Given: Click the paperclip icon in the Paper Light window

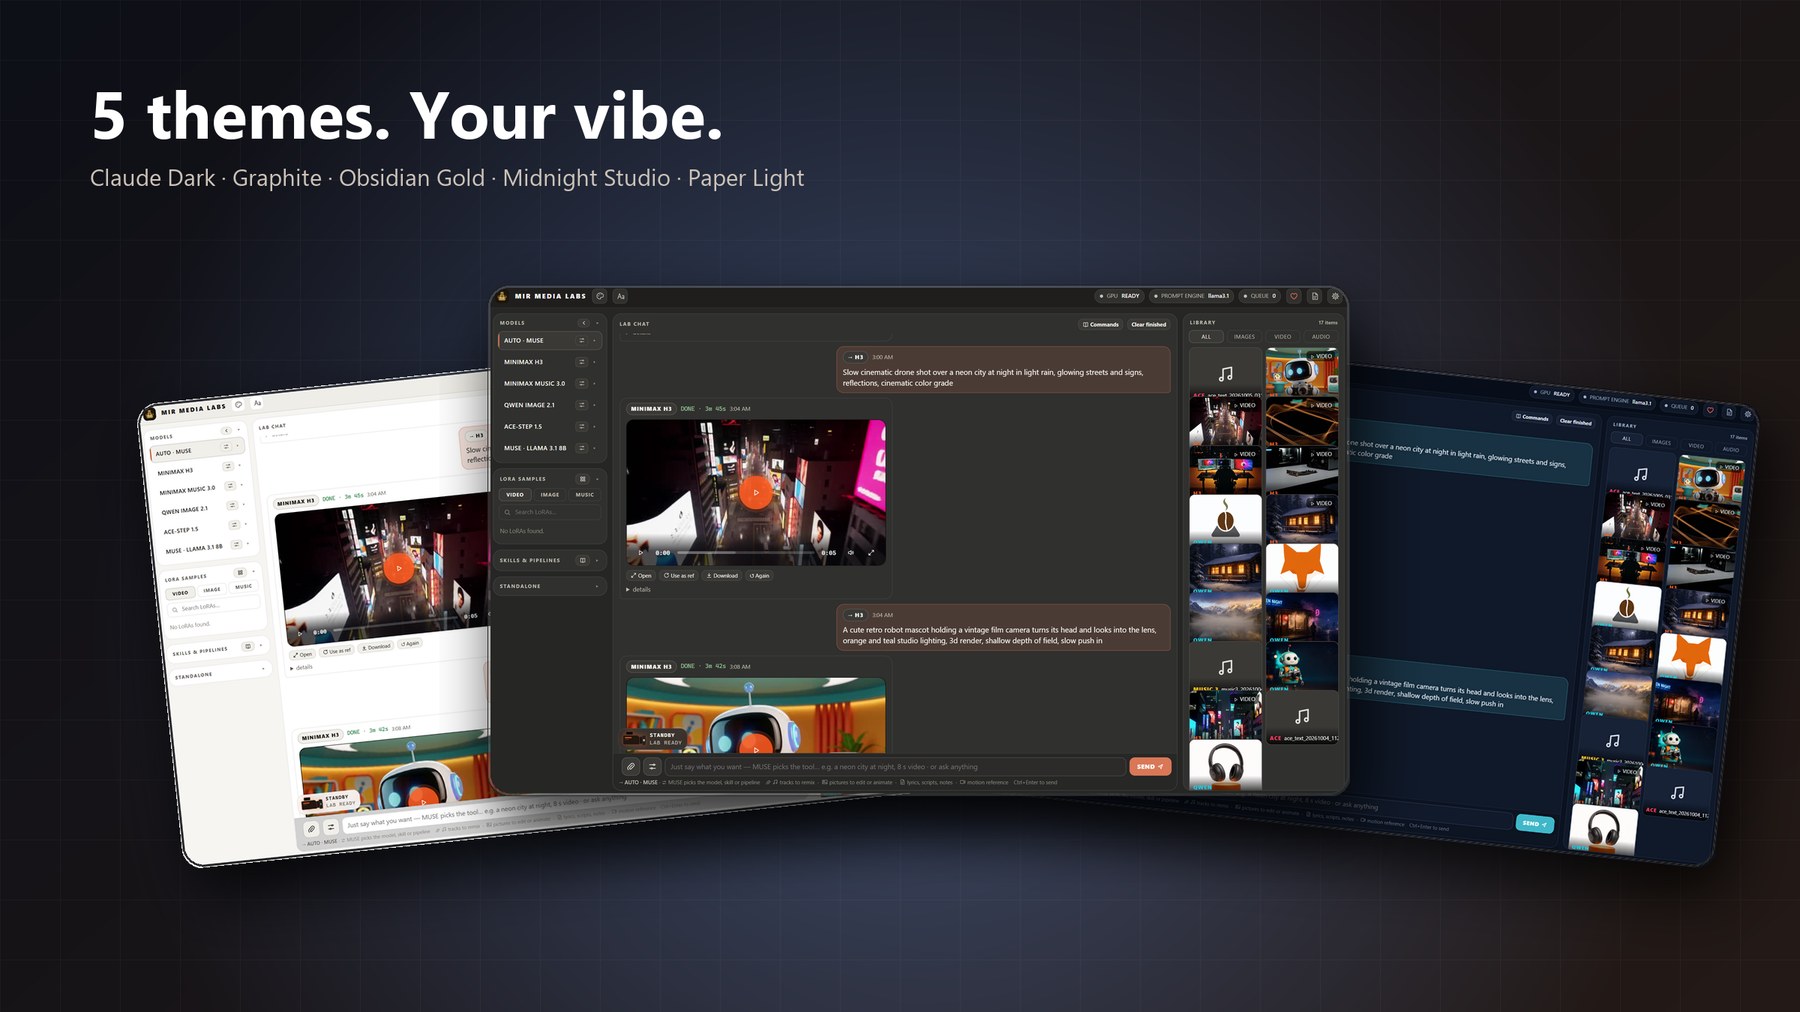Looking at the screenshot, I should pyautogui.click(x=311, y=829).
